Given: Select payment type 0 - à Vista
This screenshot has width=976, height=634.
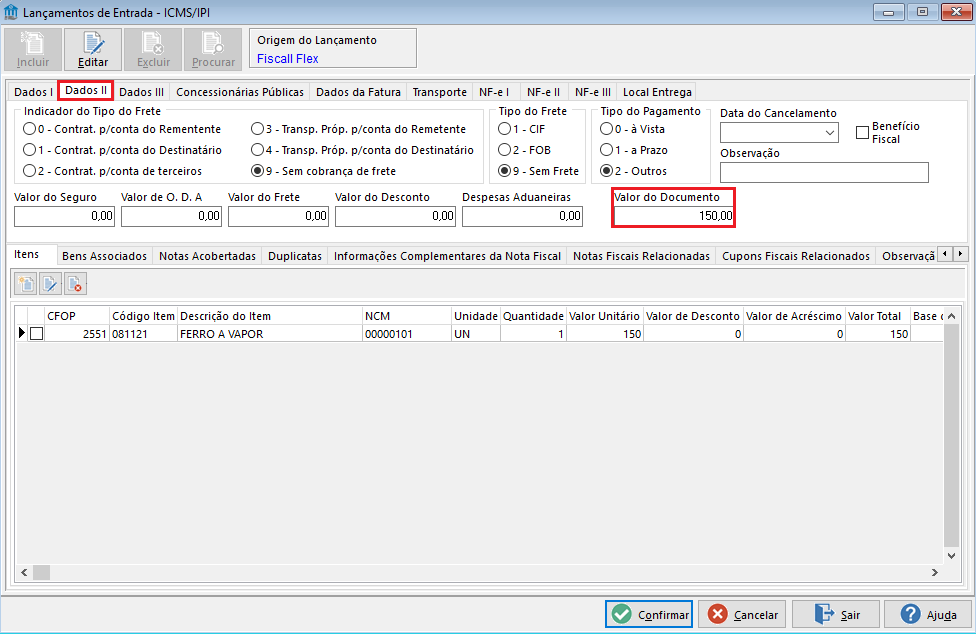Looking at the screenshot, I should tap(632, 129).
